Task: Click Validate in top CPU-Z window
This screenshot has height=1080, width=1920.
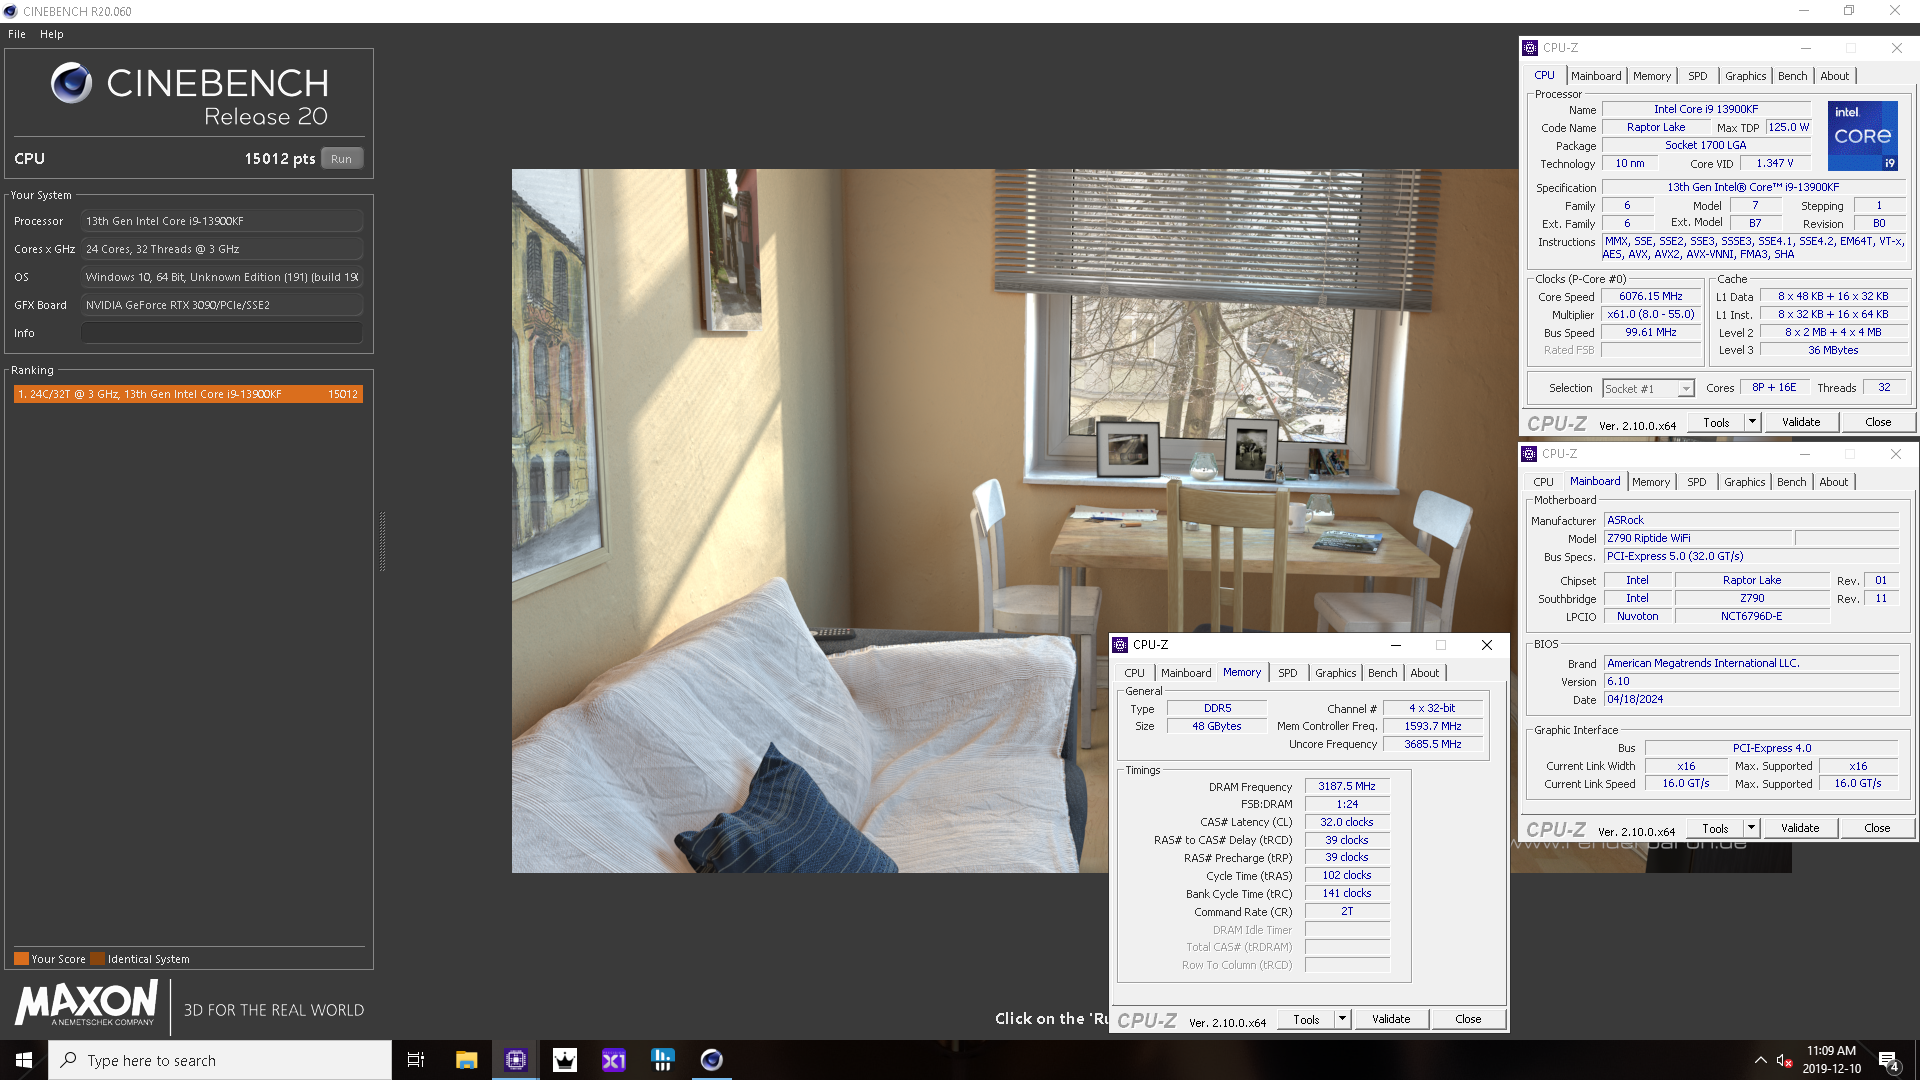Action: pyautogui.click(x=1801, y=422)
